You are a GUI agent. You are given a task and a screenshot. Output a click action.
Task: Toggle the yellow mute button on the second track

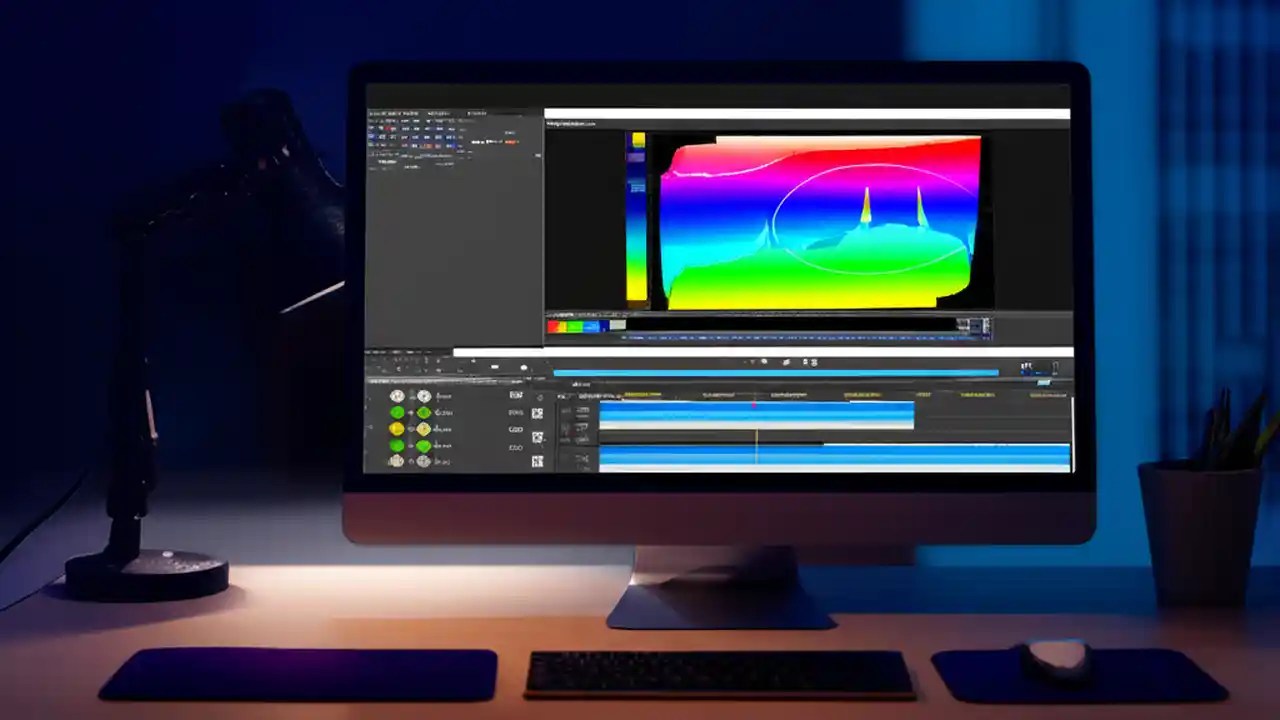click(396, 430)
